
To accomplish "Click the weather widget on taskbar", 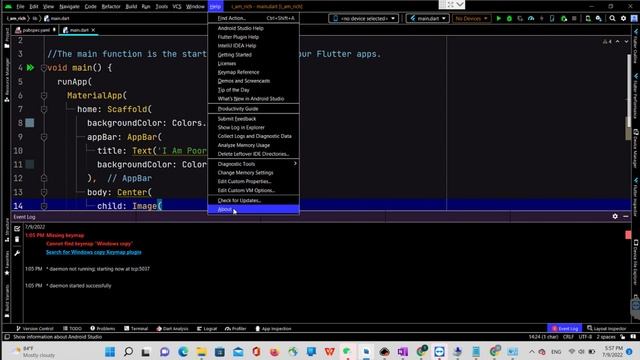I will [33, 352].
